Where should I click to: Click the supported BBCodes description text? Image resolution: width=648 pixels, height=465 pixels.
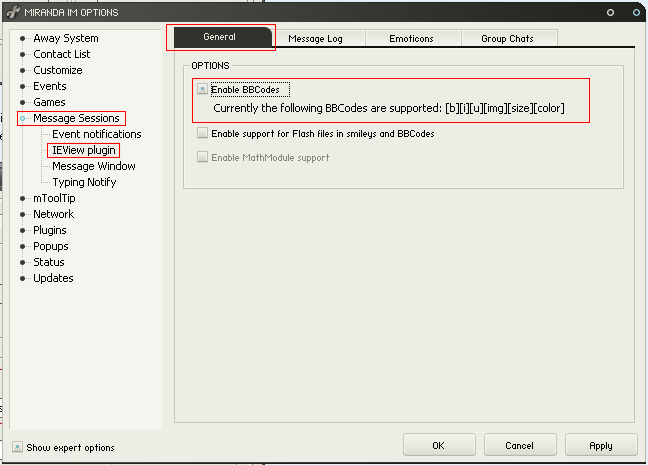(389, 108)
